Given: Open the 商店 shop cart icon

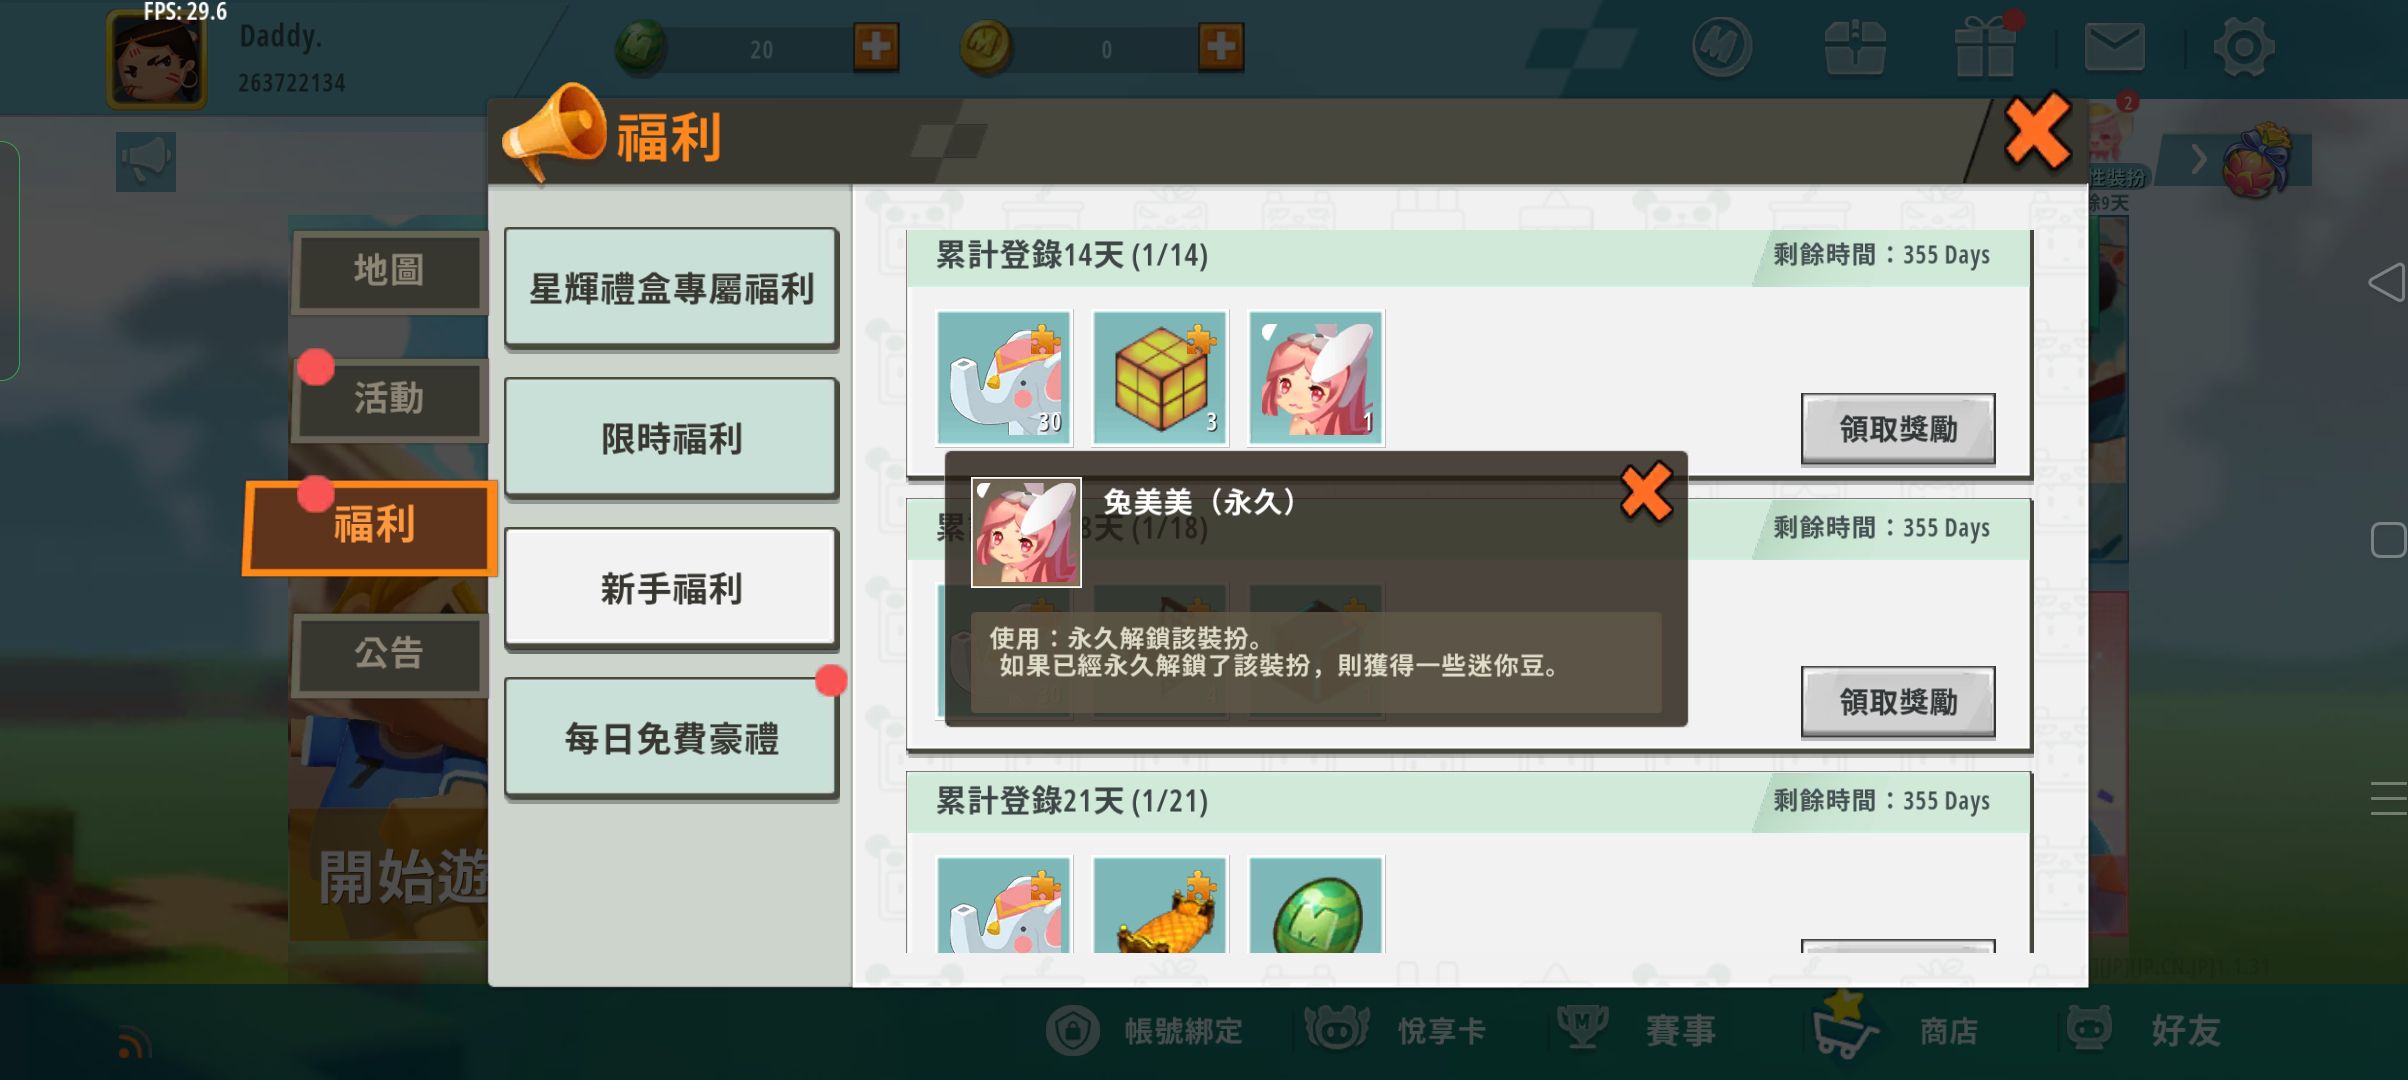Looking at the screenshot, I should point(1846,1027).
